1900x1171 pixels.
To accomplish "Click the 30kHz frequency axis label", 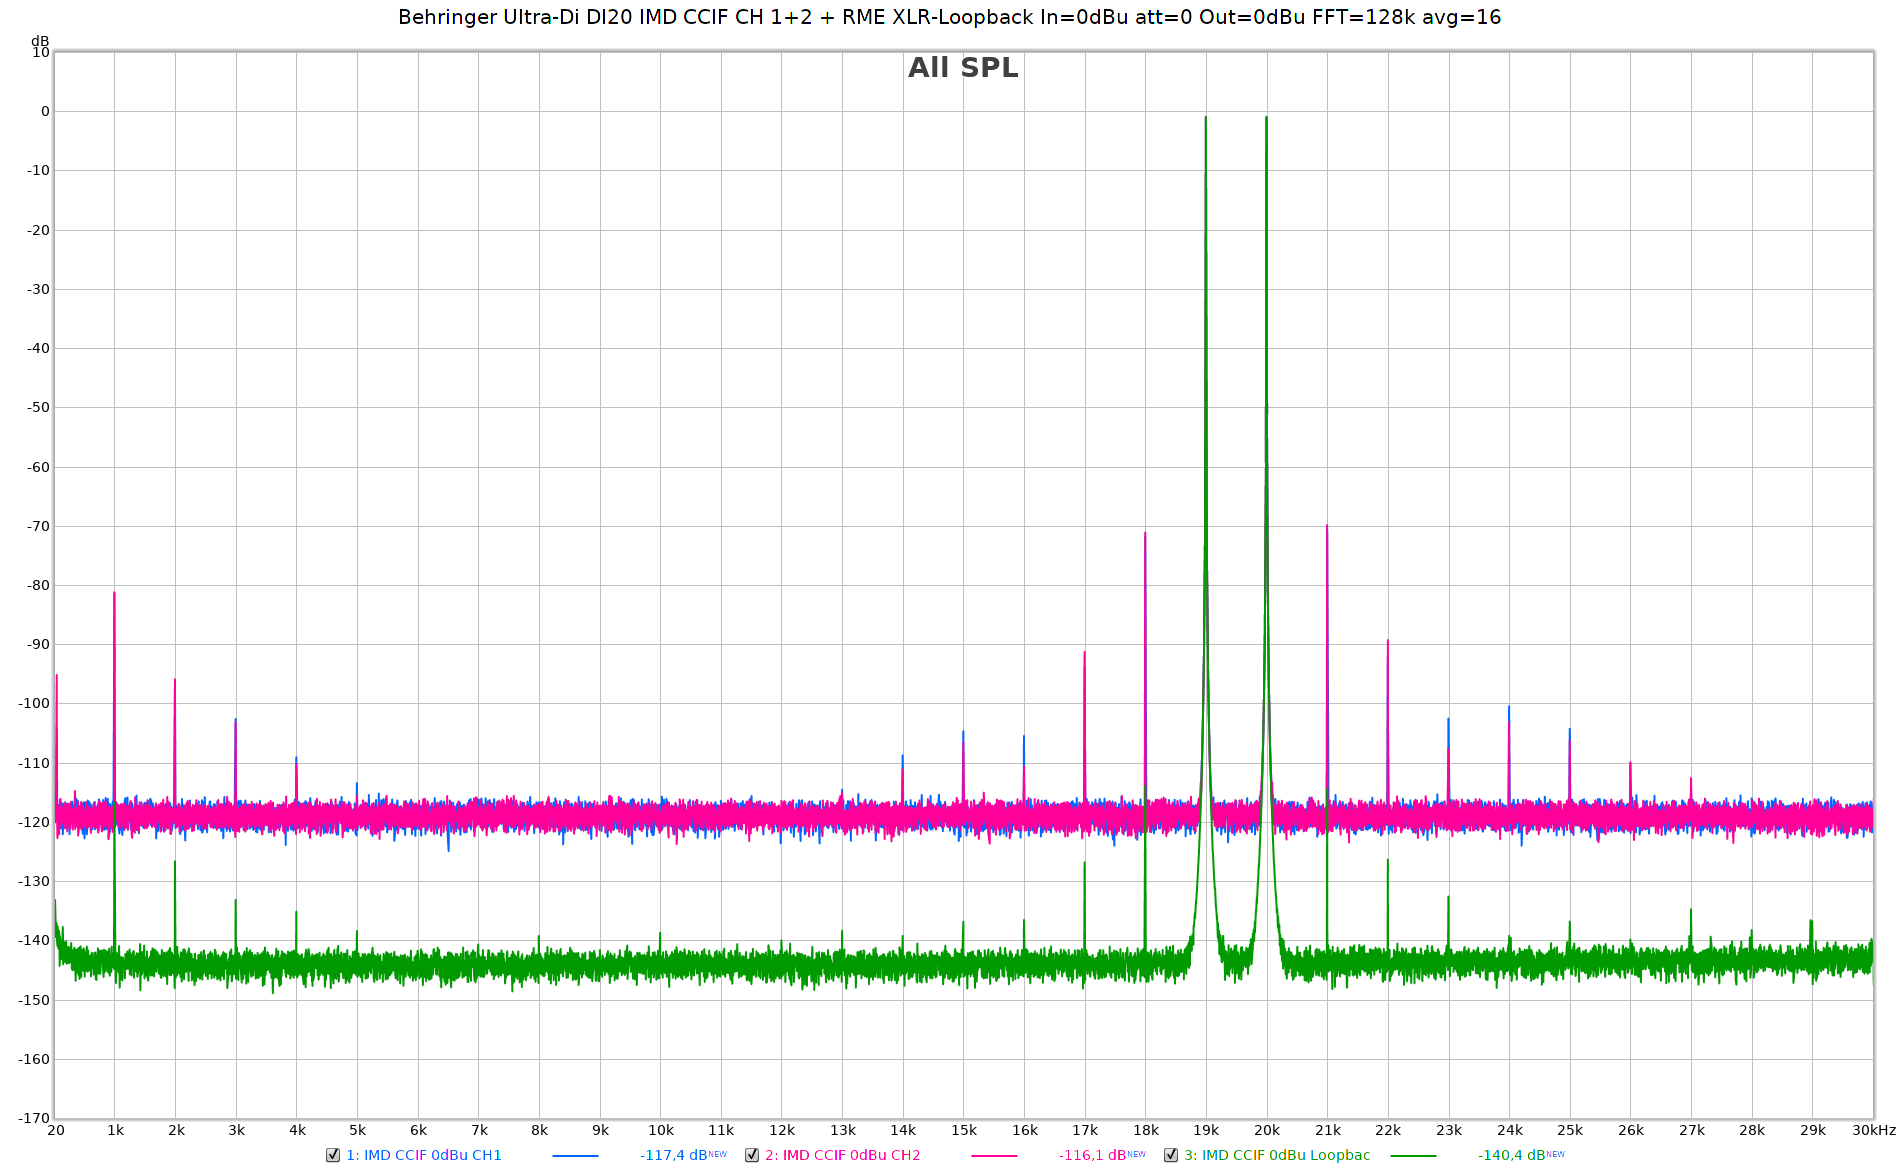I will pyautogui.click(x=1874, y=1130).
